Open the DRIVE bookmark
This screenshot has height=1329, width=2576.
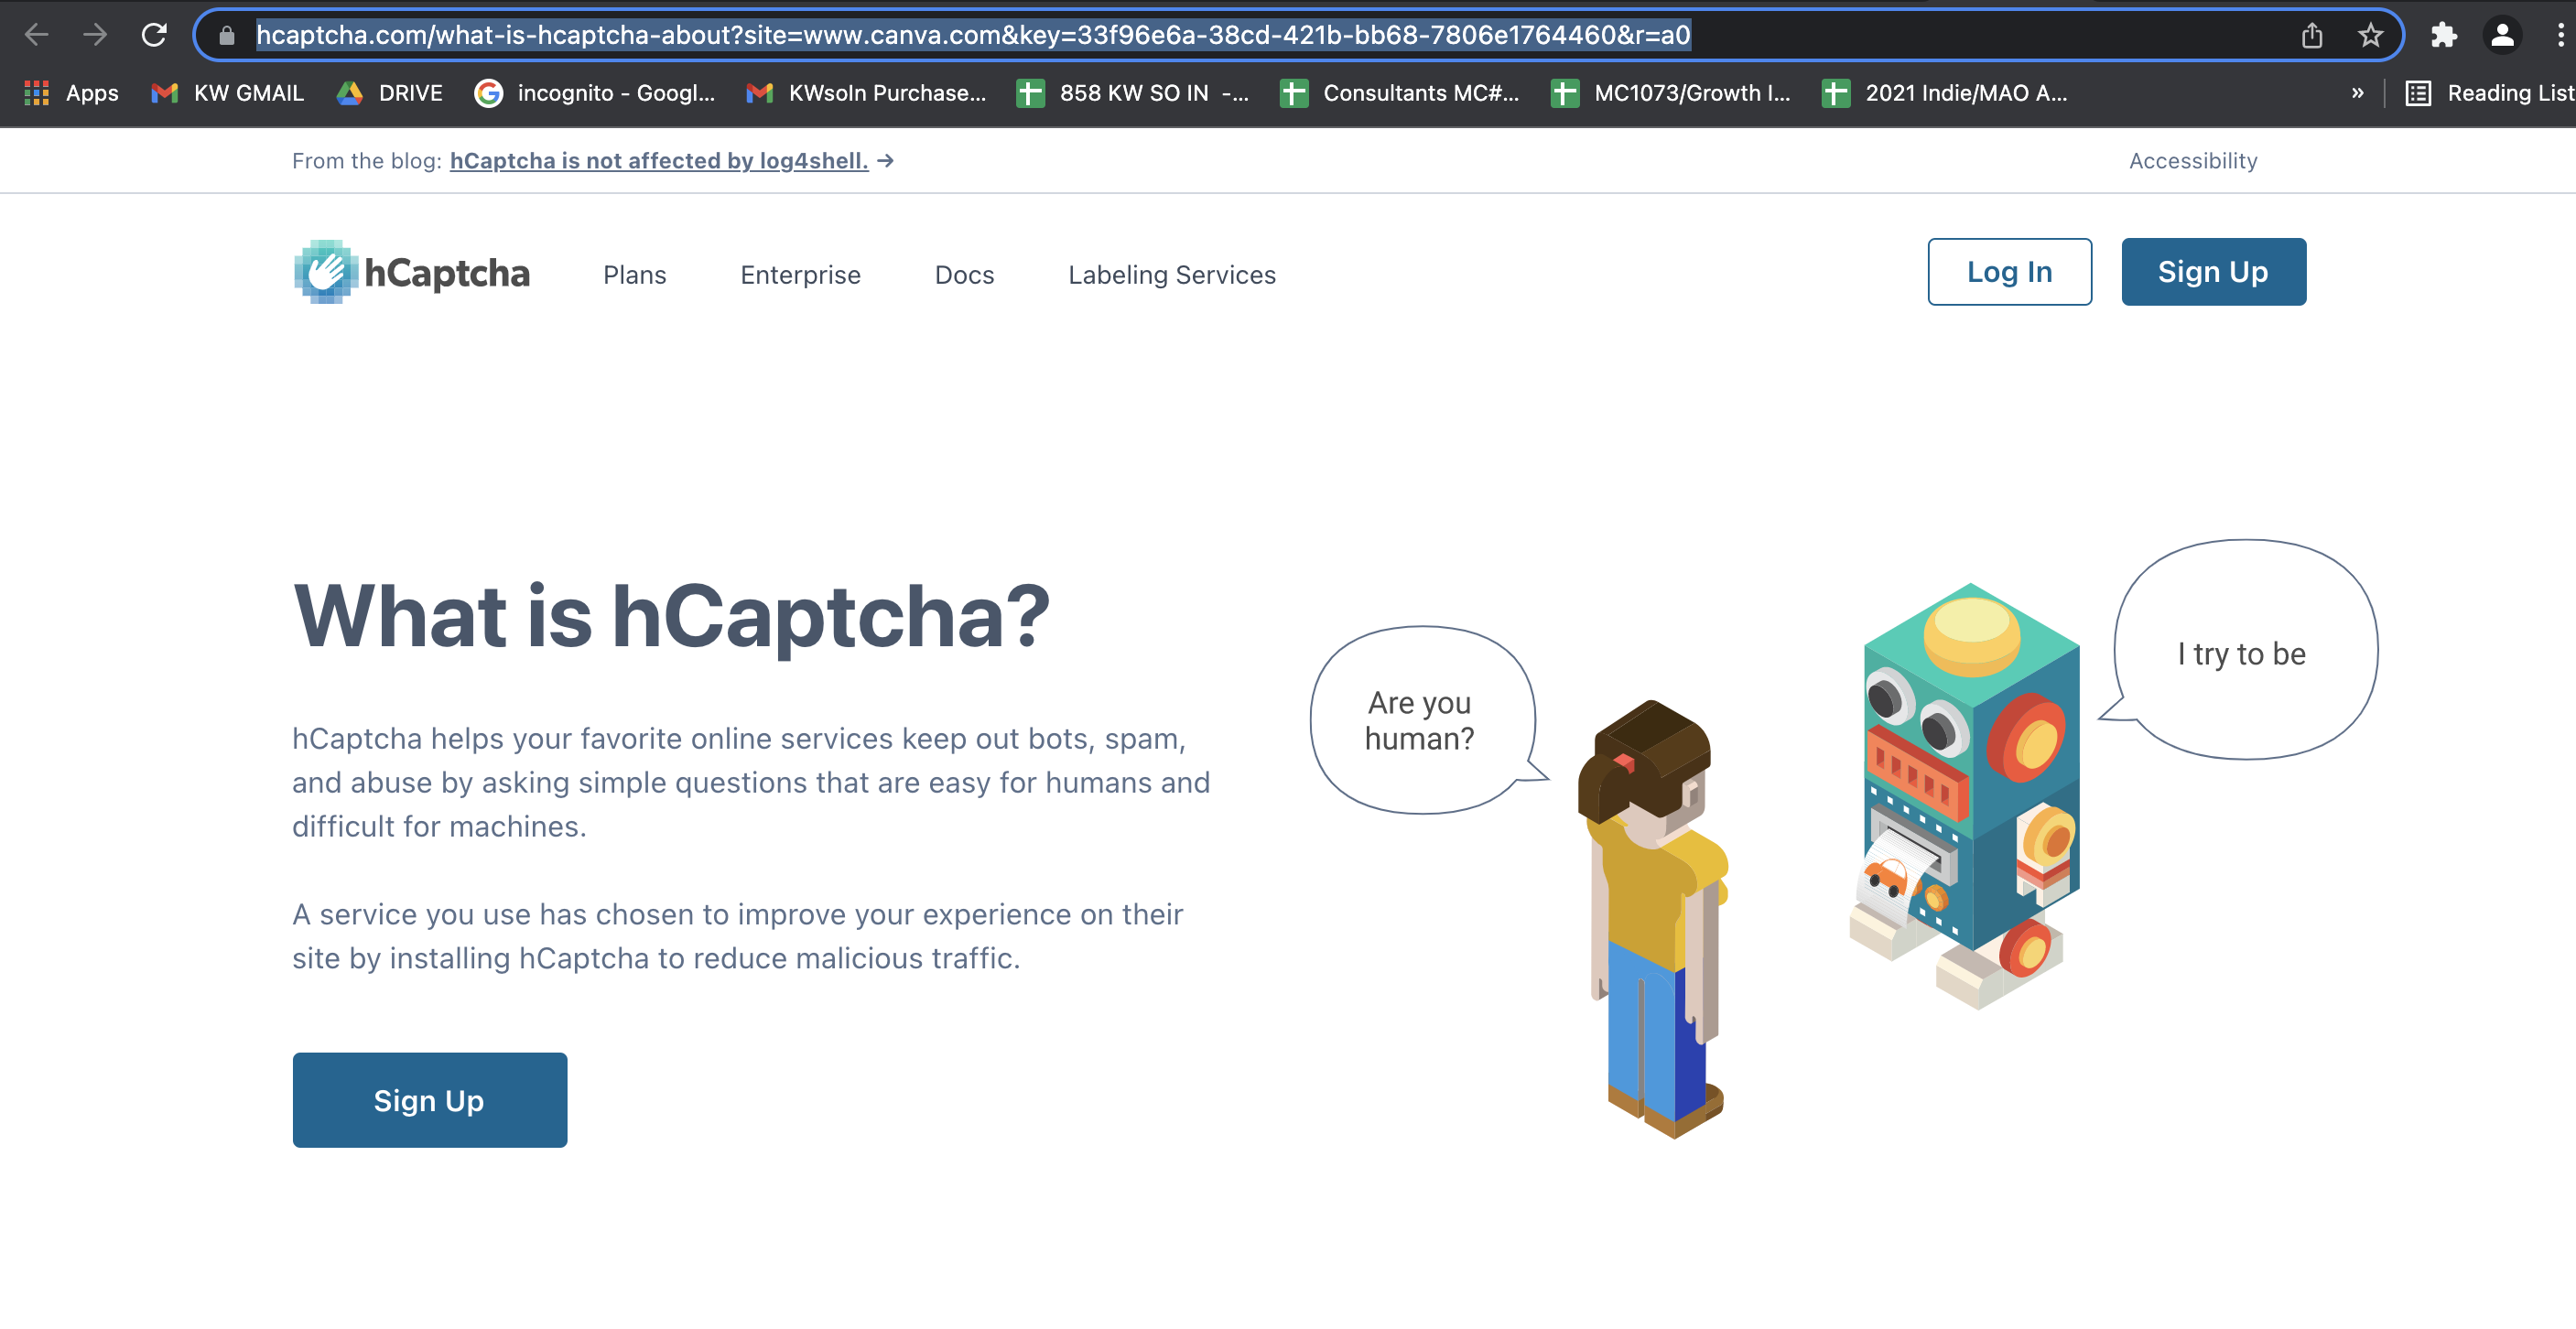390,93
